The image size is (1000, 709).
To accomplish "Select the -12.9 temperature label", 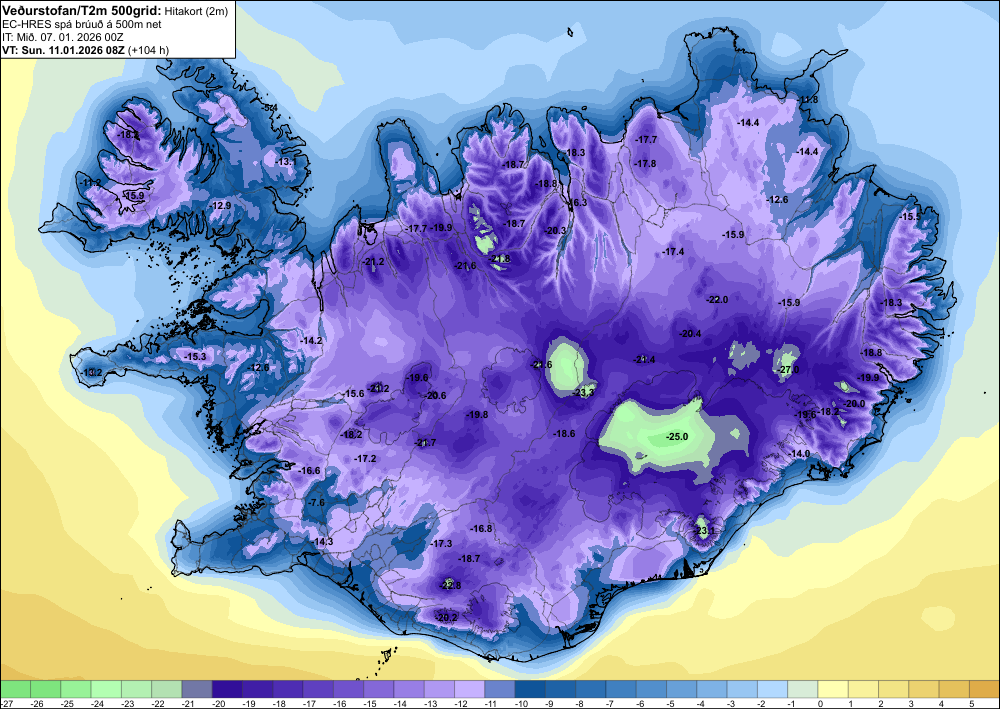I will point(221,205).
